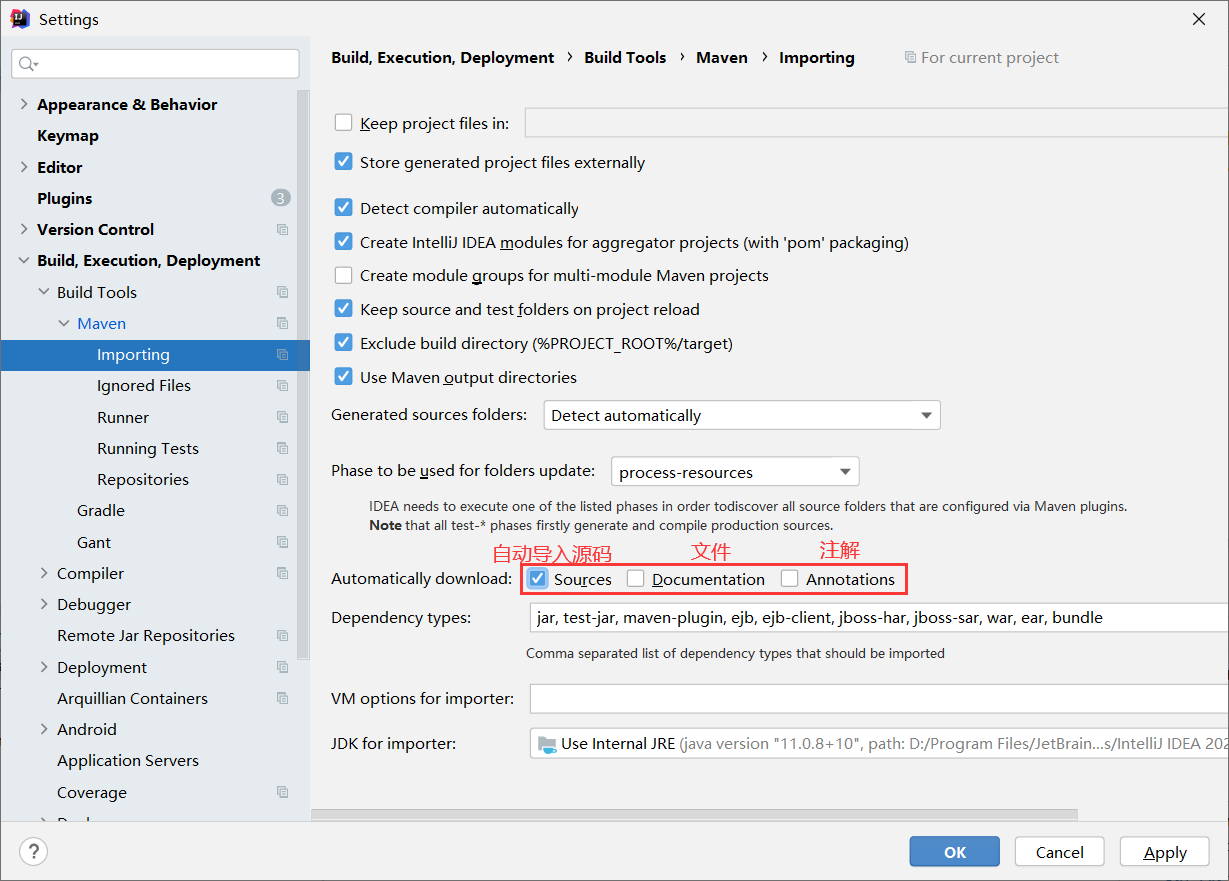
Task: Toggle Use Maven output directories checkbox
Action: pyautogui.click(x=343, y=377)
